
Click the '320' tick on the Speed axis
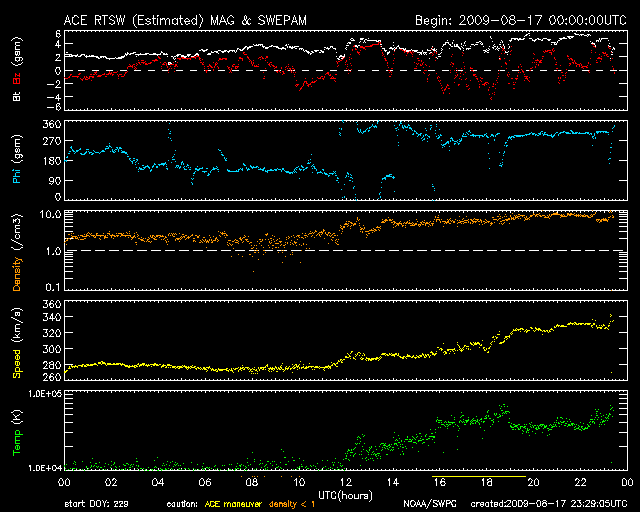click(52, 333)
